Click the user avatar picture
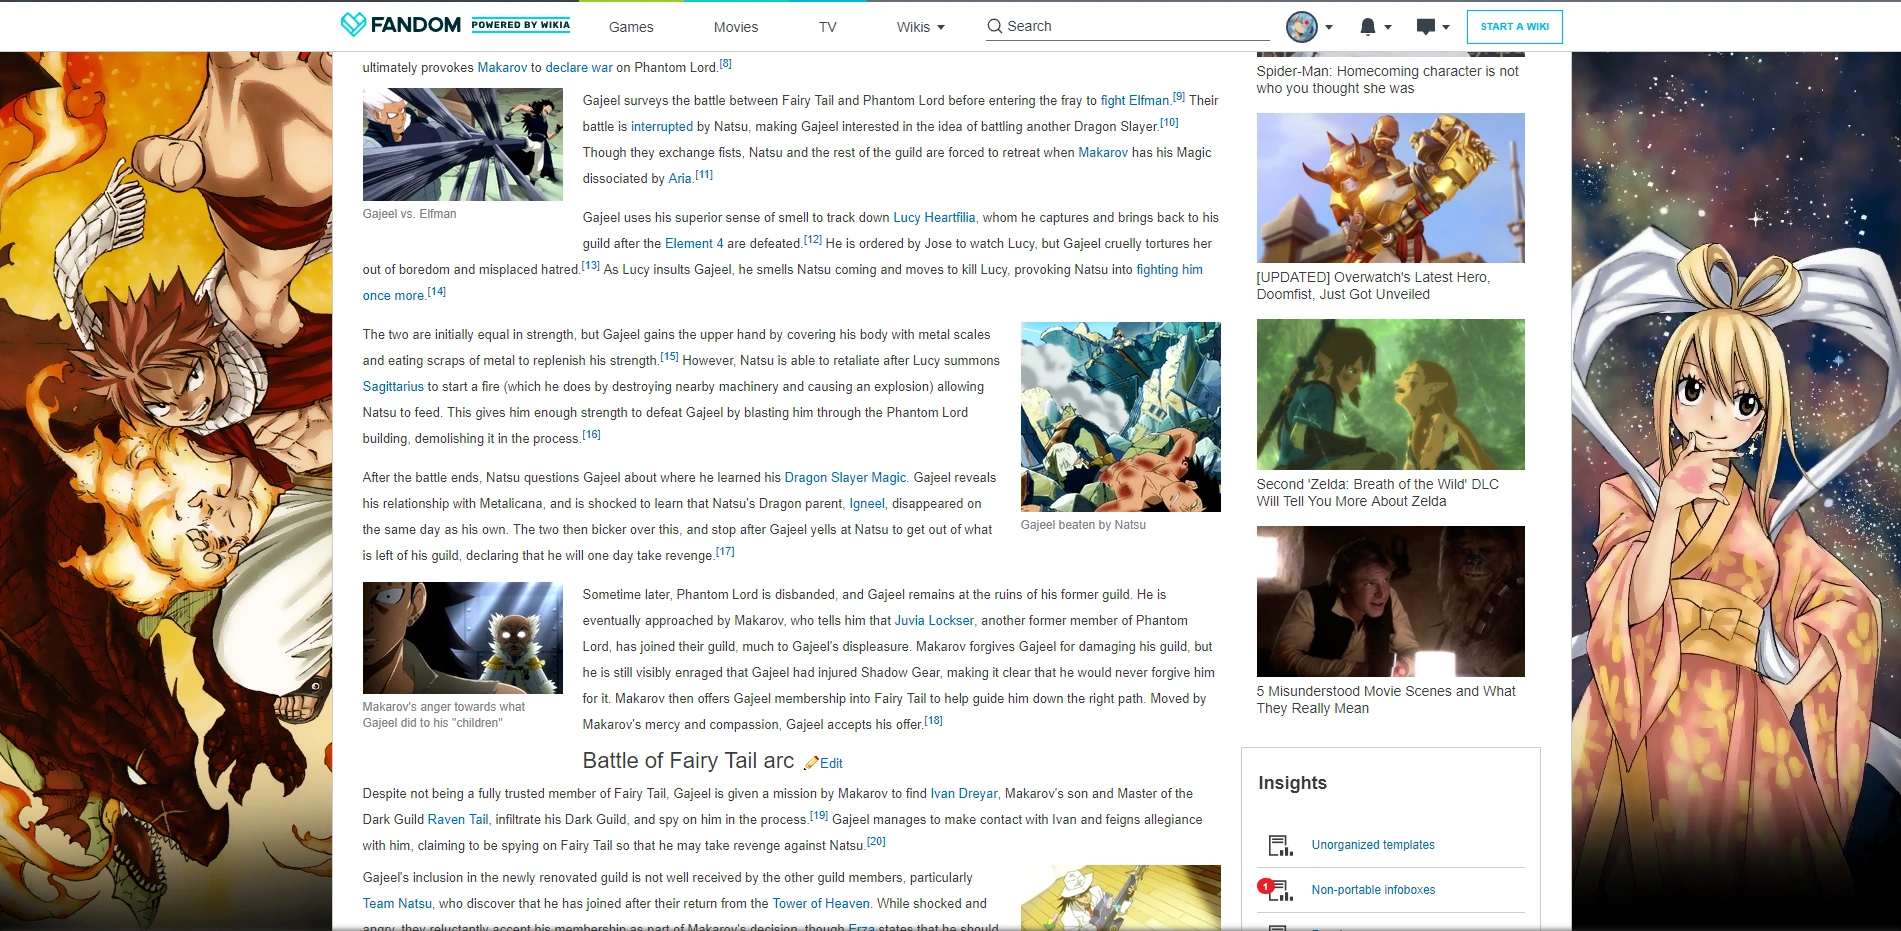This screenshot has width=1901, height=931. (x=1301, y=27)
